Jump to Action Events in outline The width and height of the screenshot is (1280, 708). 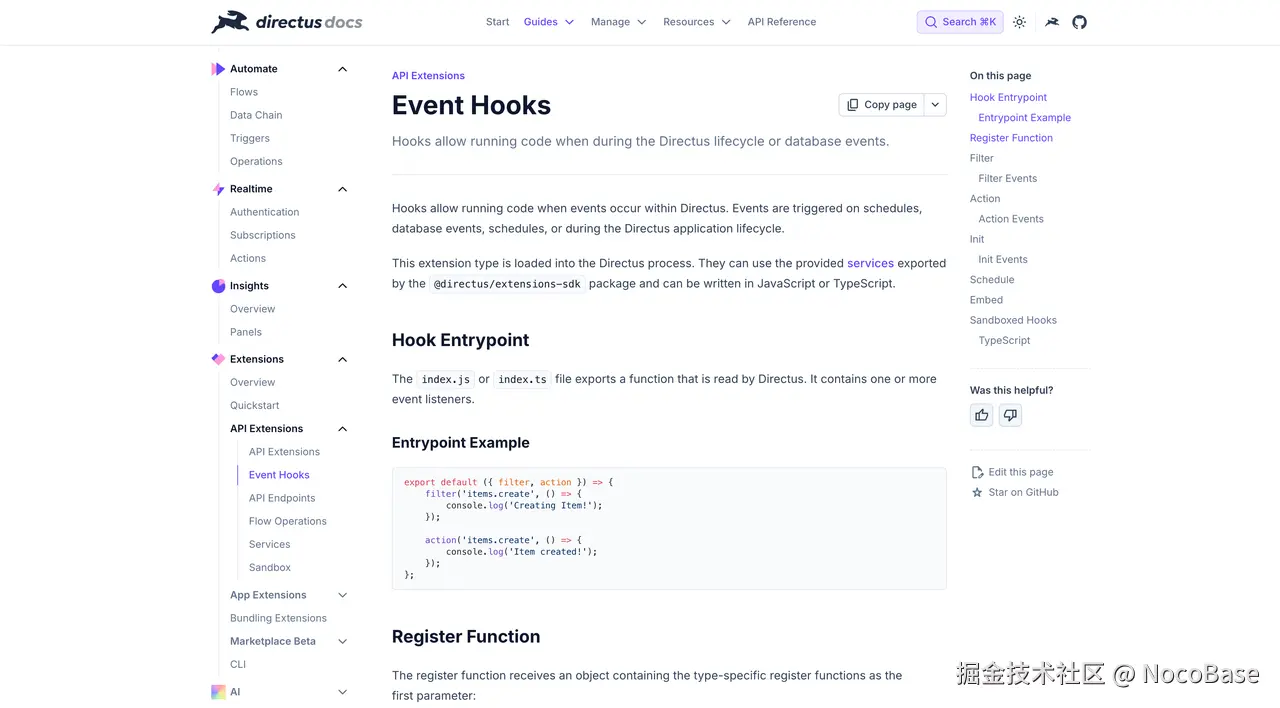tap(1011, 219)
